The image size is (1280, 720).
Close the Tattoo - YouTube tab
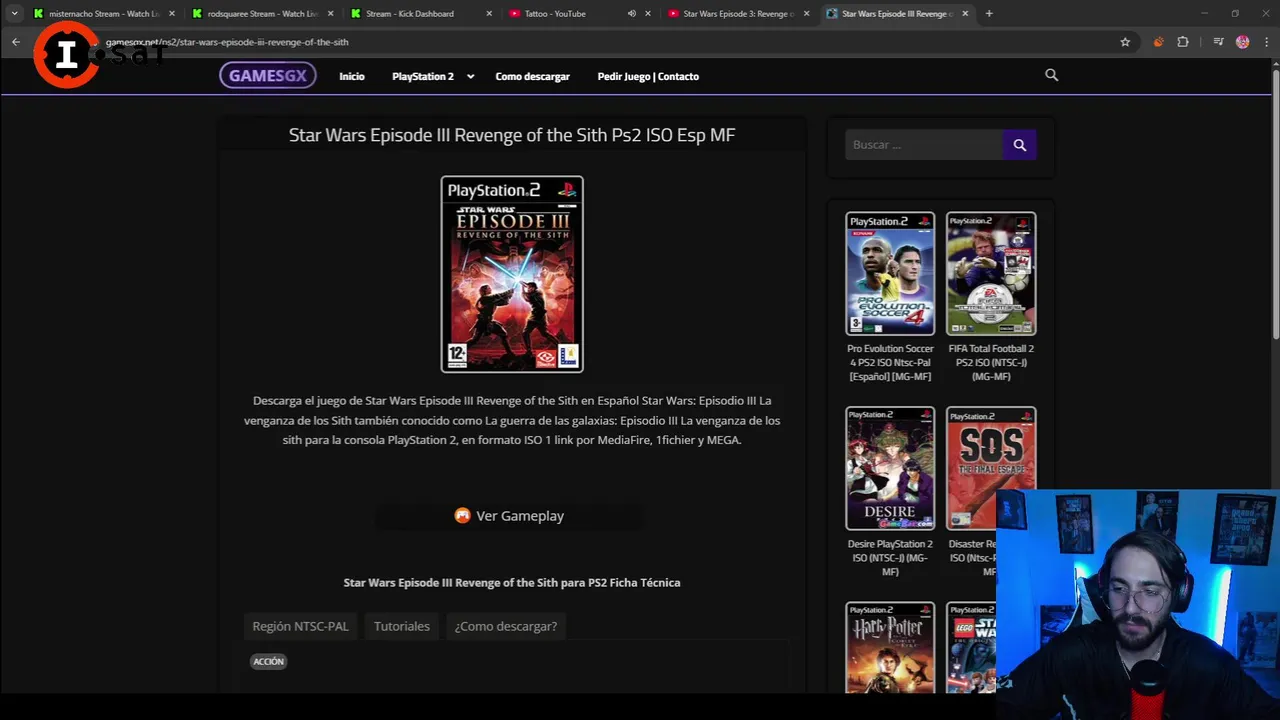648,14
